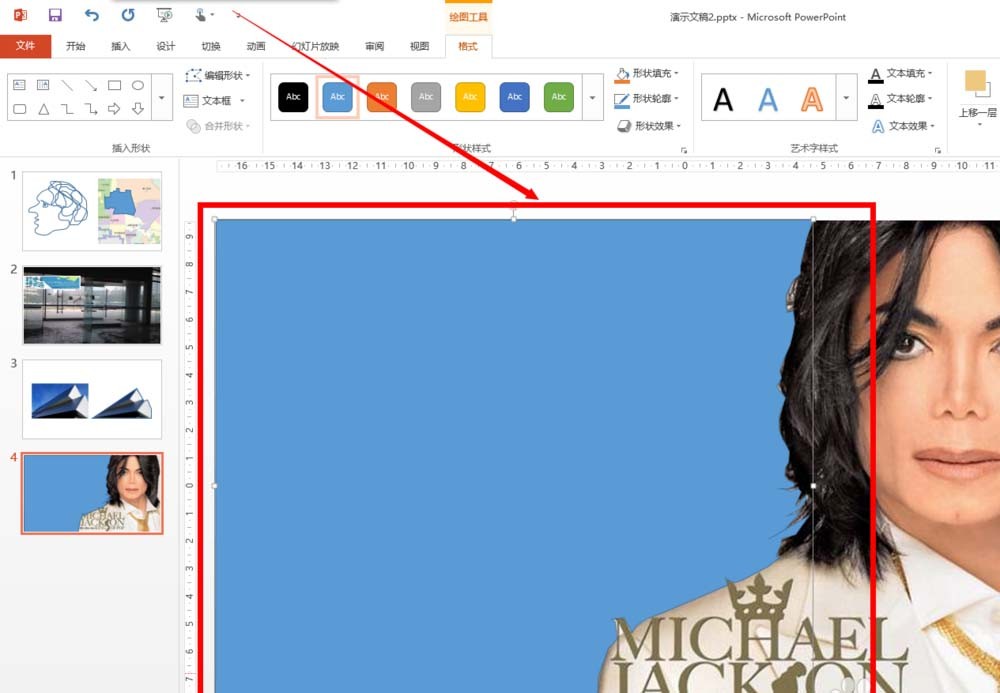Screen dimensions: 1000x693
Task: Select the triangle shape in shapes gallery
Action: click(x=43, y=109)
